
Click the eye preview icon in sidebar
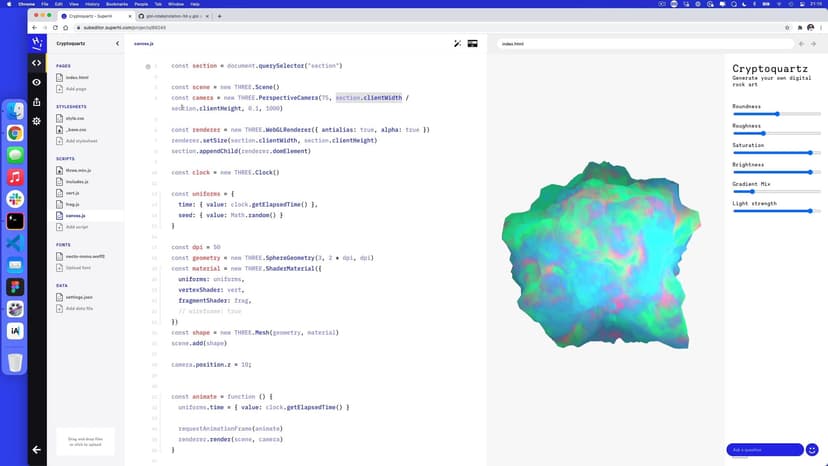(x=37, y=82)
